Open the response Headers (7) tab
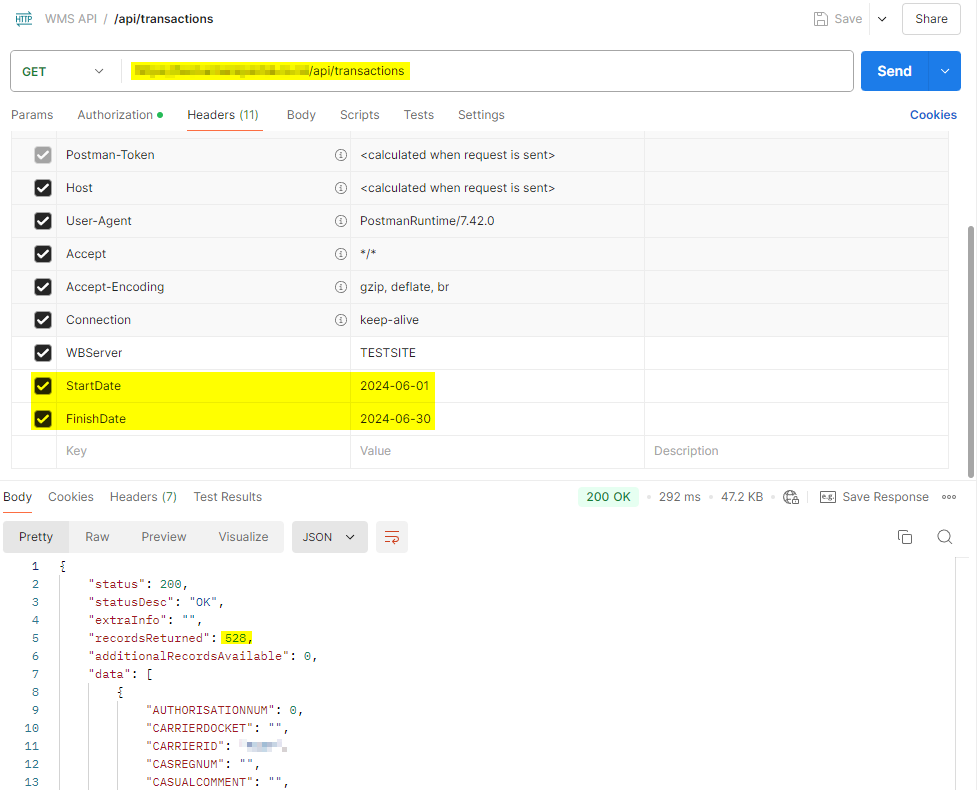The width and height of the screenshot is (978, 790). click(143, 497)
